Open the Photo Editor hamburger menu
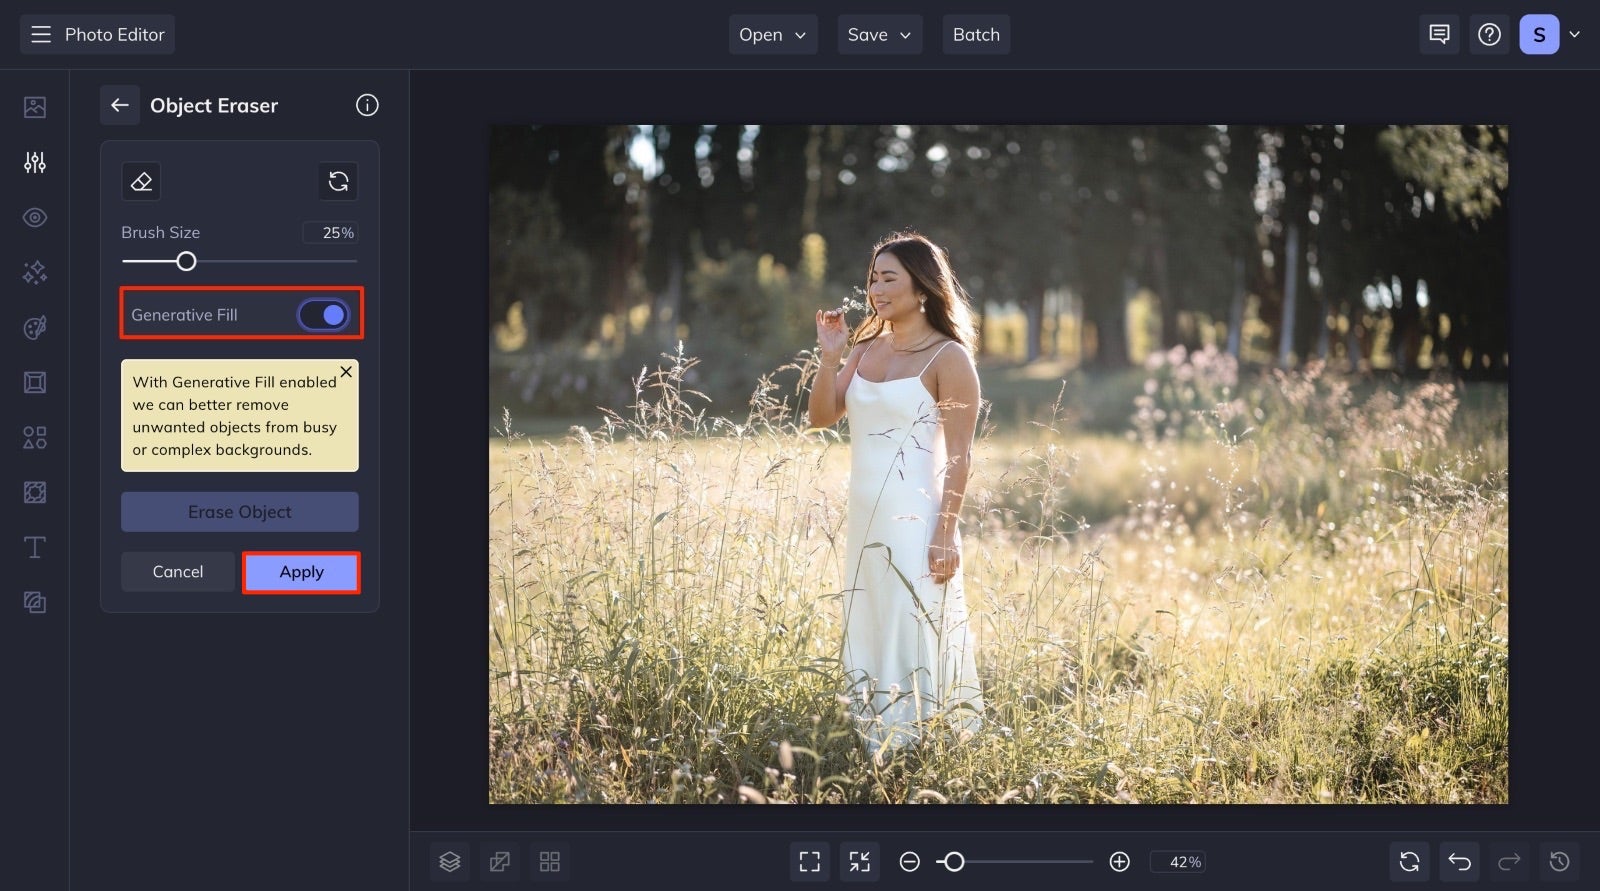The width and height of the screenshot is (1600, 891). pyautogui.click(x=41, y=34)
